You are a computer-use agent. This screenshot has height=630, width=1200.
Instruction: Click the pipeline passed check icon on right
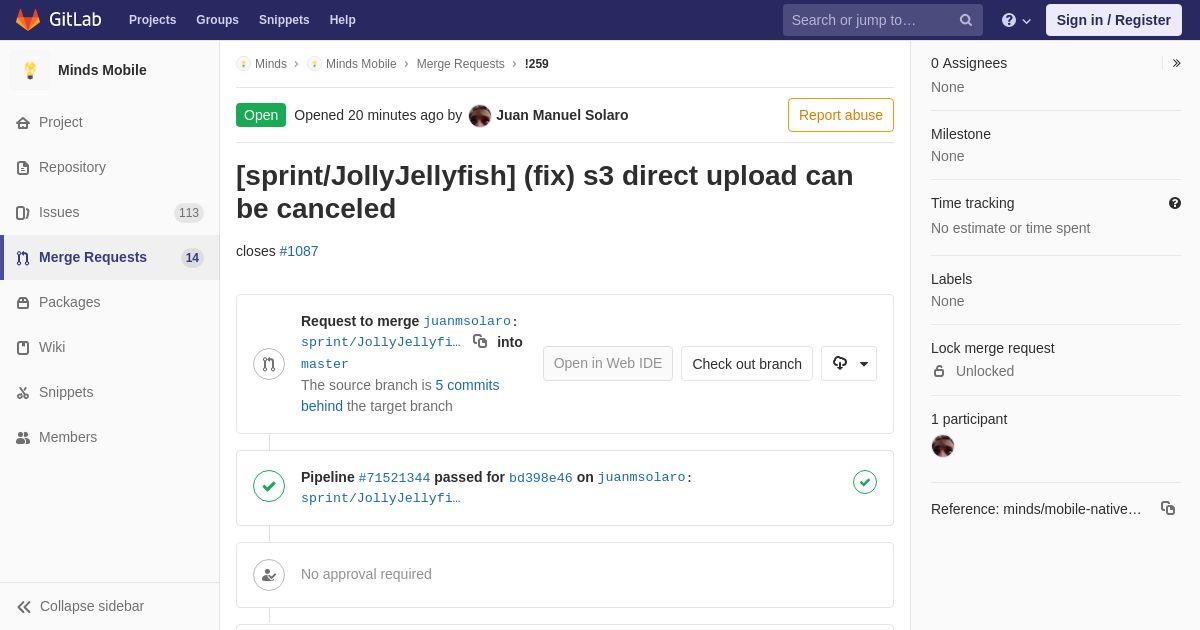point(865,482)
